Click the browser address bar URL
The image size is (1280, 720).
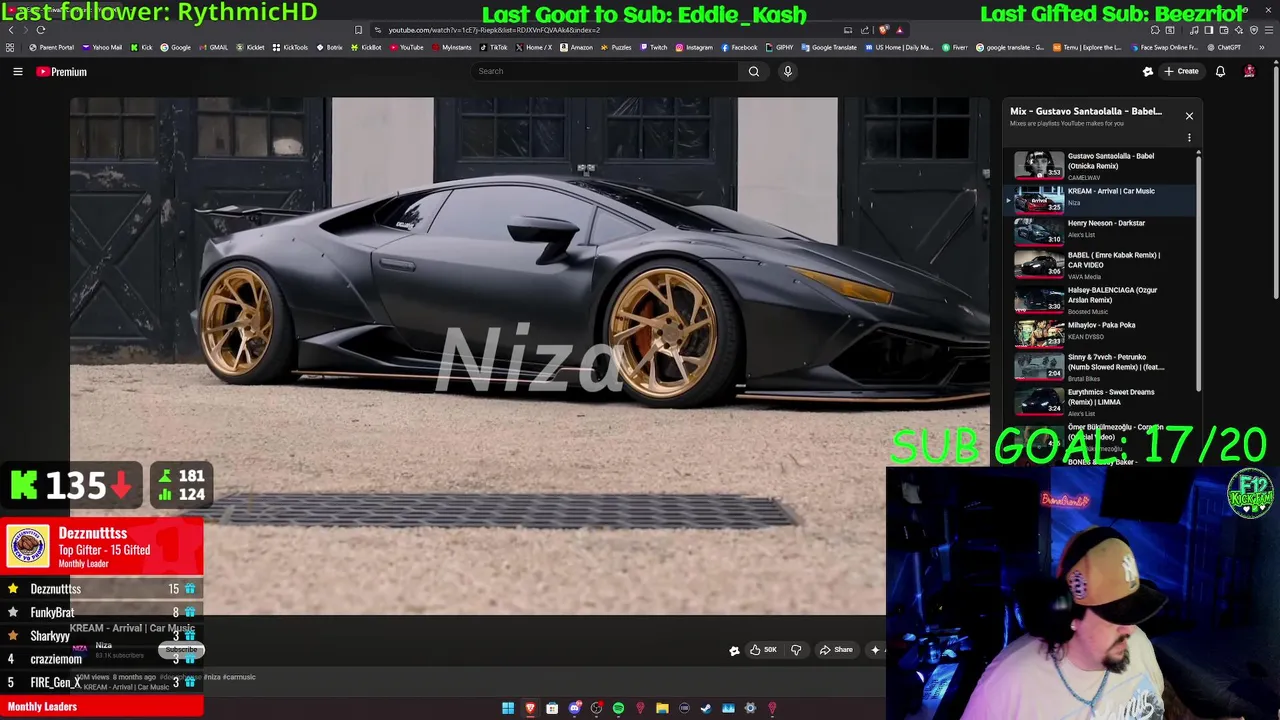(x=494, y=30)
